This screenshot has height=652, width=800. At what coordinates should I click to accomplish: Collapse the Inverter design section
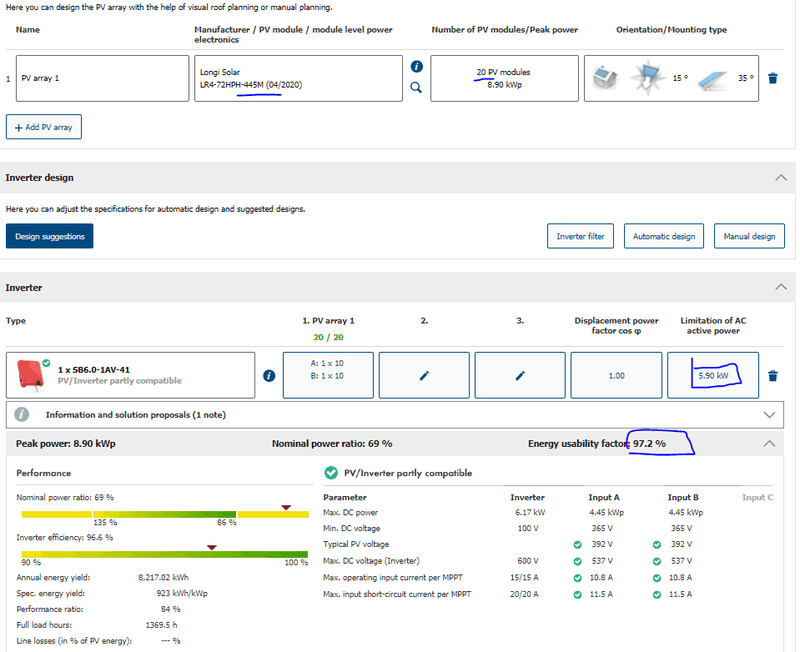(x=780, y=177)
